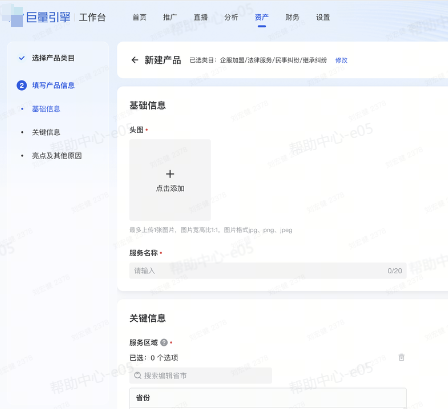Focus the 服务名称 input field
This screenshot has height=409, width=448.
coord(268,271)
